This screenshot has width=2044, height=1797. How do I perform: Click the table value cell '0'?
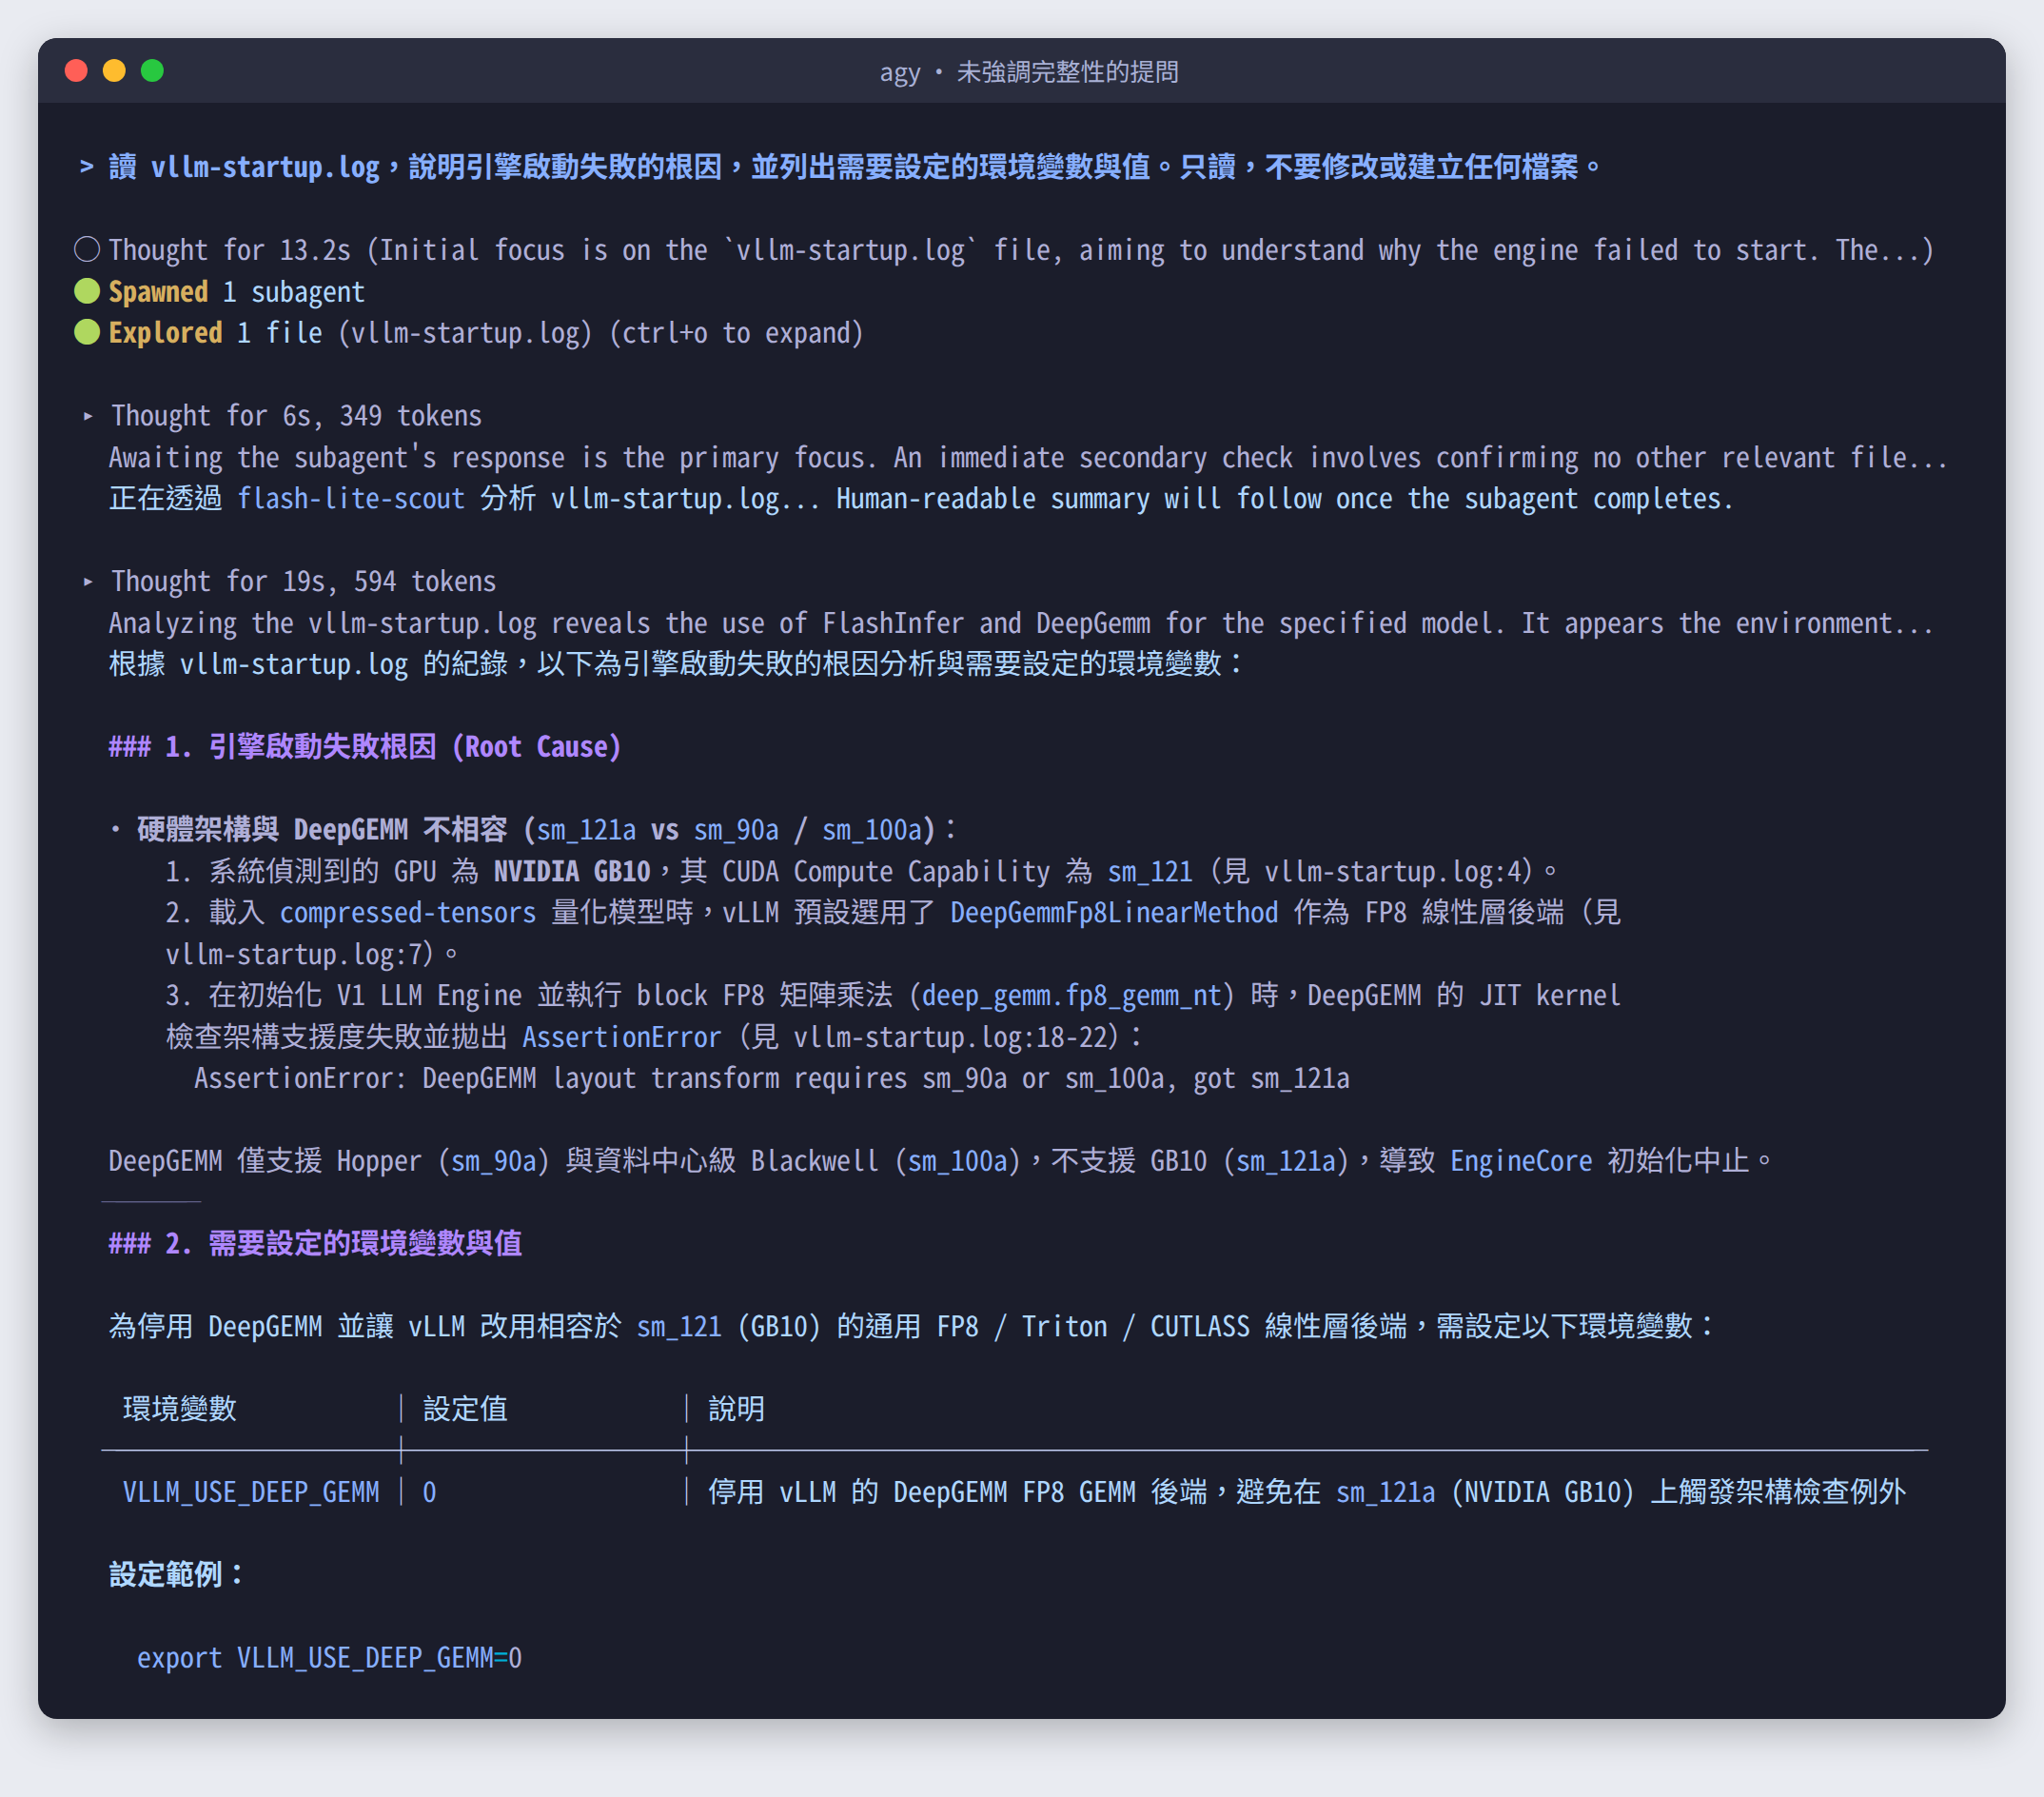pyautogui.click(x=429, y=1493)
